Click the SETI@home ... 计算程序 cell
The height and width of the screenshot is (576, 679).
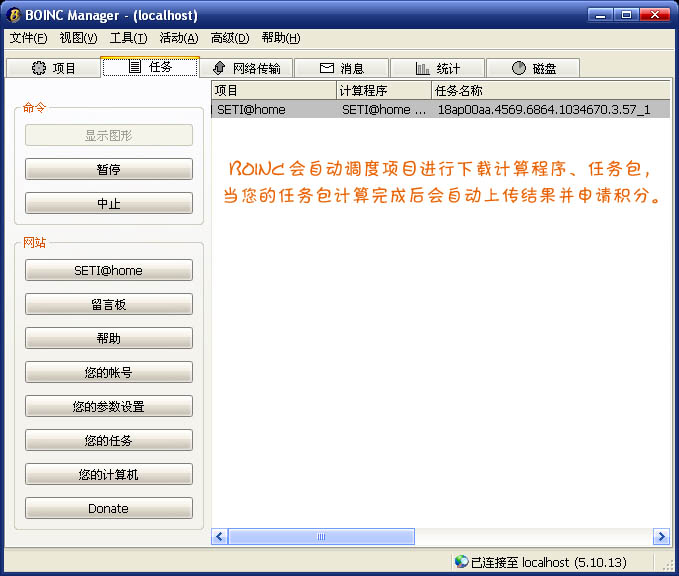tap(384, 110)
